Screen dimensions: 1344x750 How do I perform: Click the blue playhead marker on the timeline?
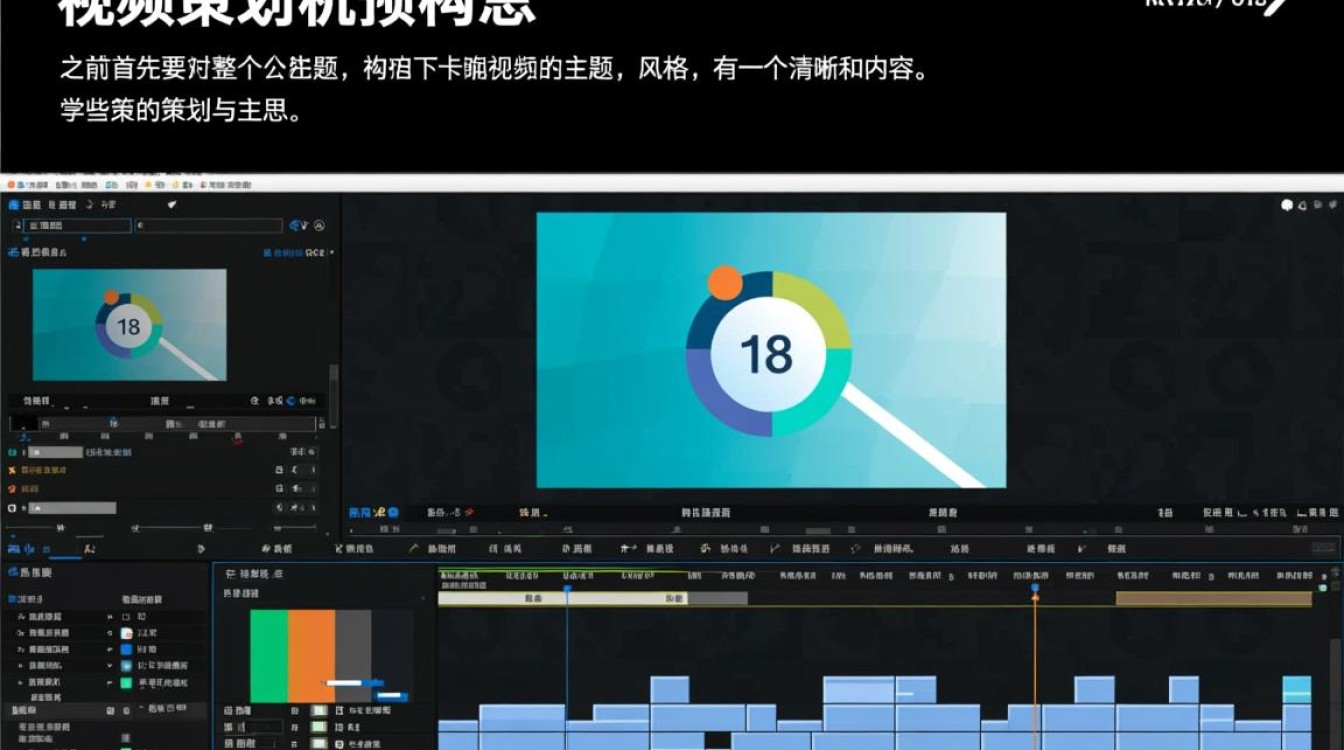coord(567,590)
